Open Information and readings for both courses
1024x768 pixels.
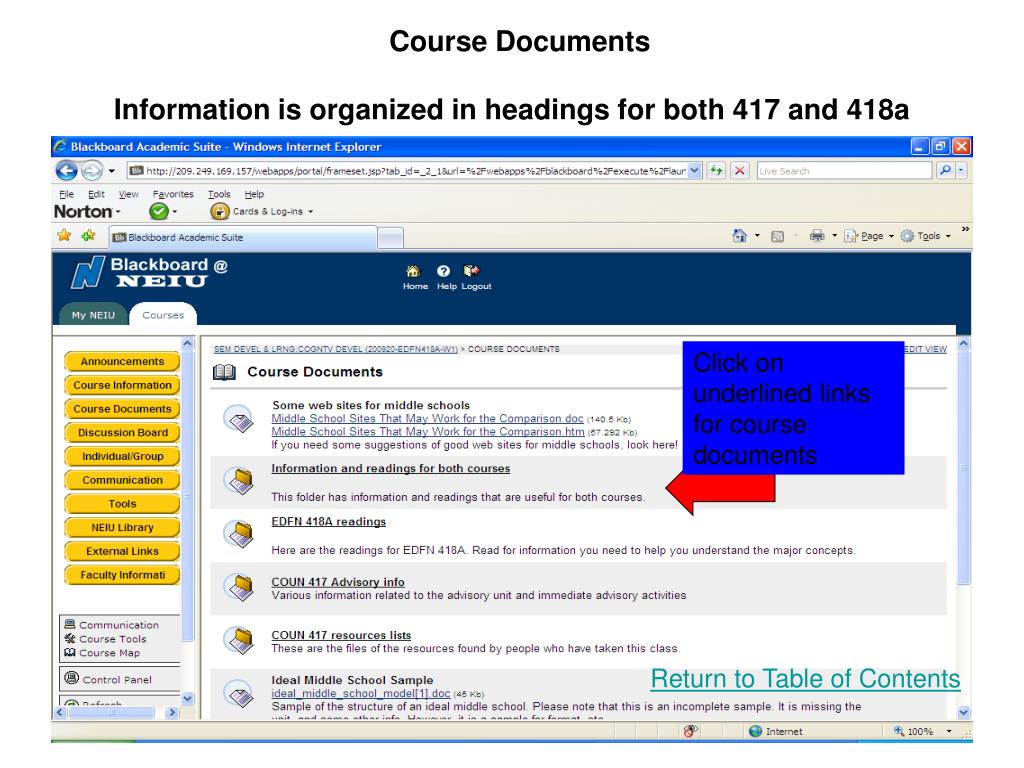(391, 468)
